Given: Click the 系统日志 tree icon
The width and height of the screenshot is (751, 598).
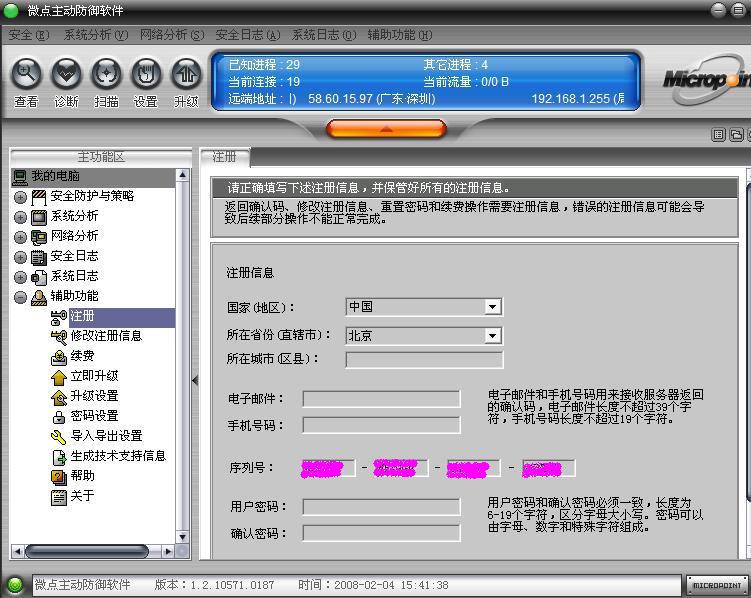Looking at the screenshot, I should point(39,278).
